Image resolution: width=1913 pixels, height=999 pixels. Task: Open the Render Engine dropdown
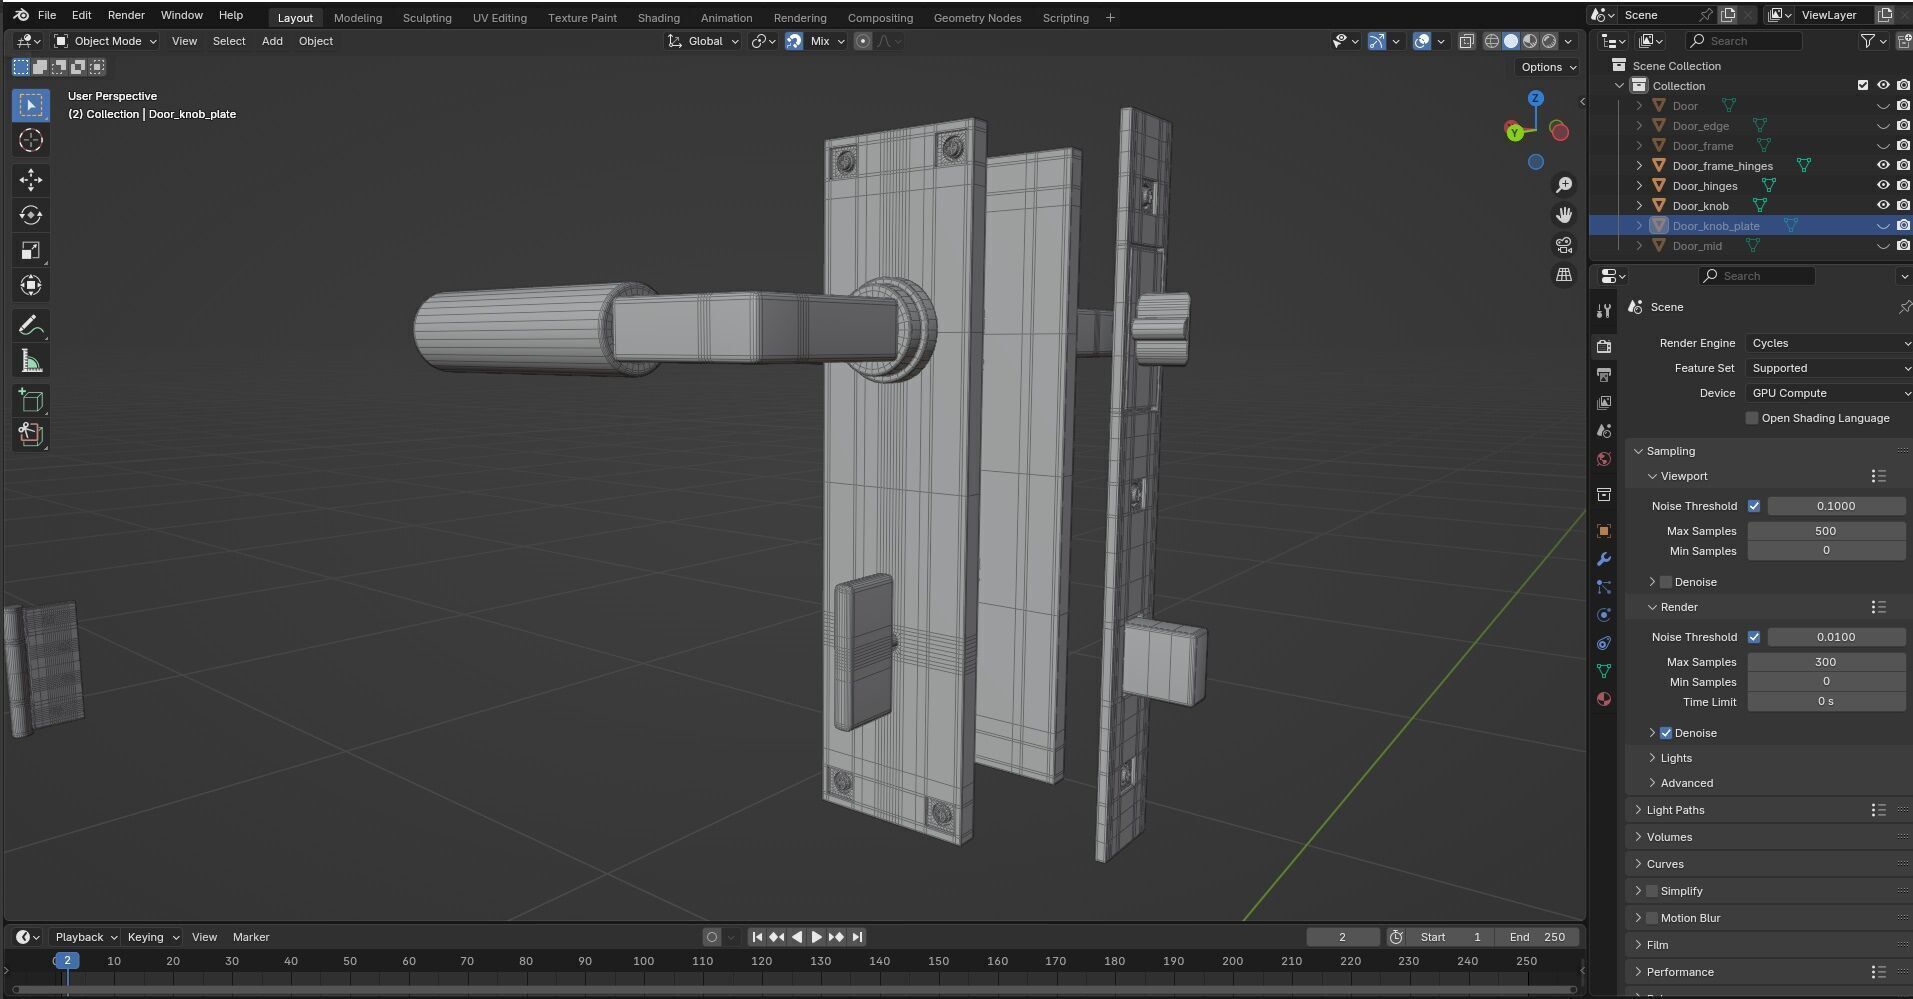pyautogui.click(x=1829, y=343)
